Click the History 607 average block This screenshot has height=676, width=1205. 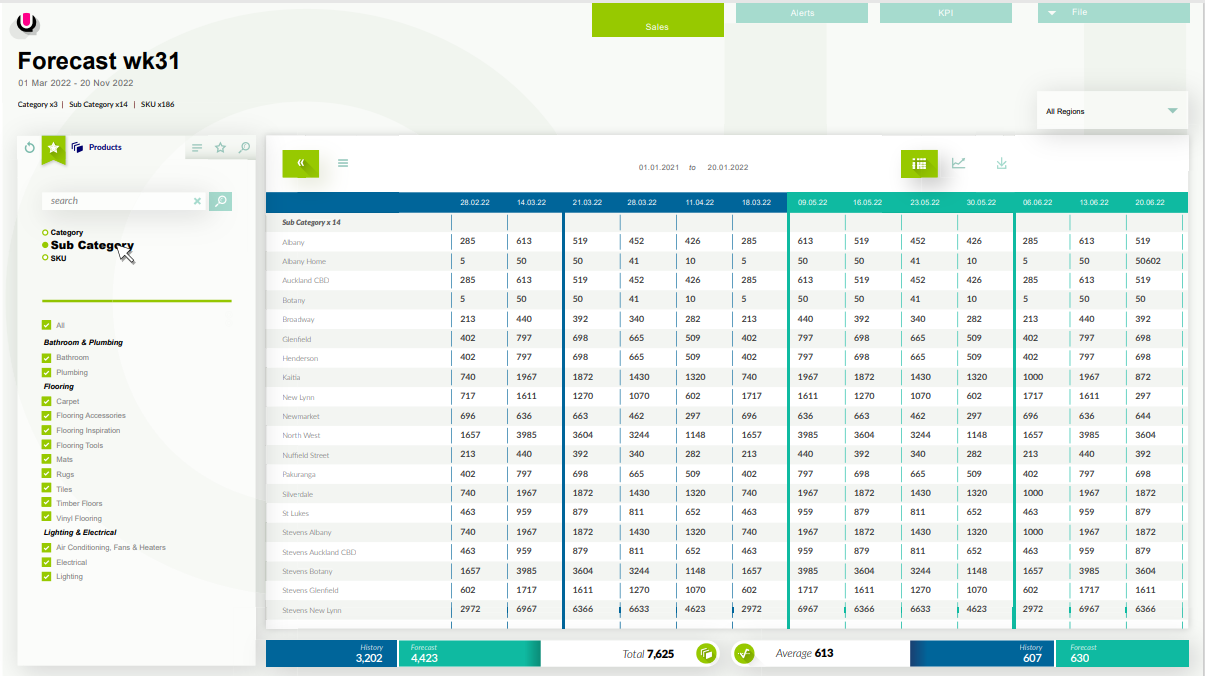coord(980,653)
